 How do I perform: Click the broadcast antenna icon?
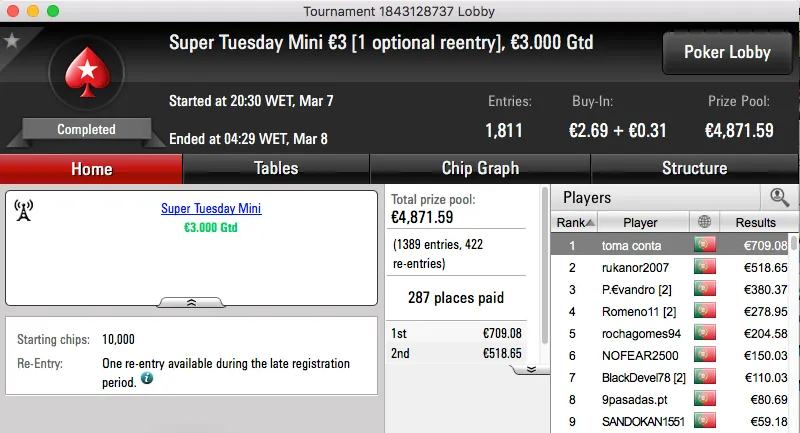coord(24,210)
